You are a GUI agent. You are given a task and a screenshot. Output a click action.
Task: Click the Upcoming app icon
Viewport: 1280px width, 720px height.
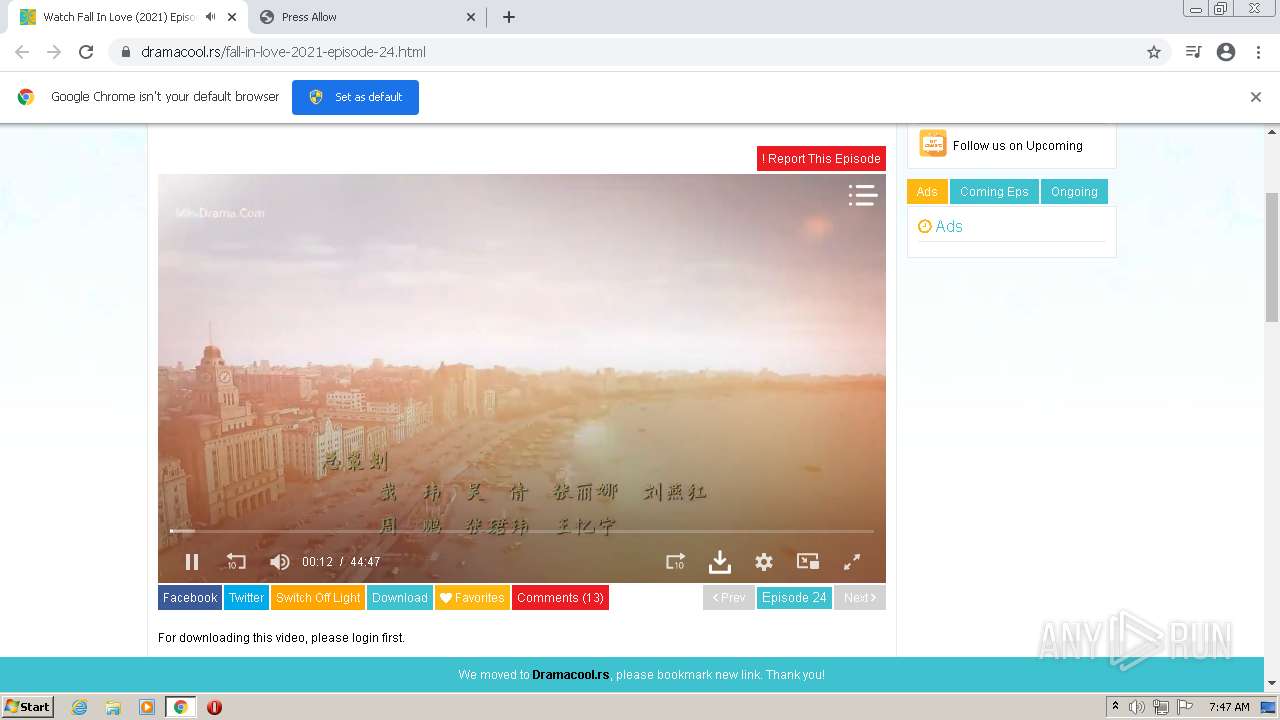coord(933,144)
